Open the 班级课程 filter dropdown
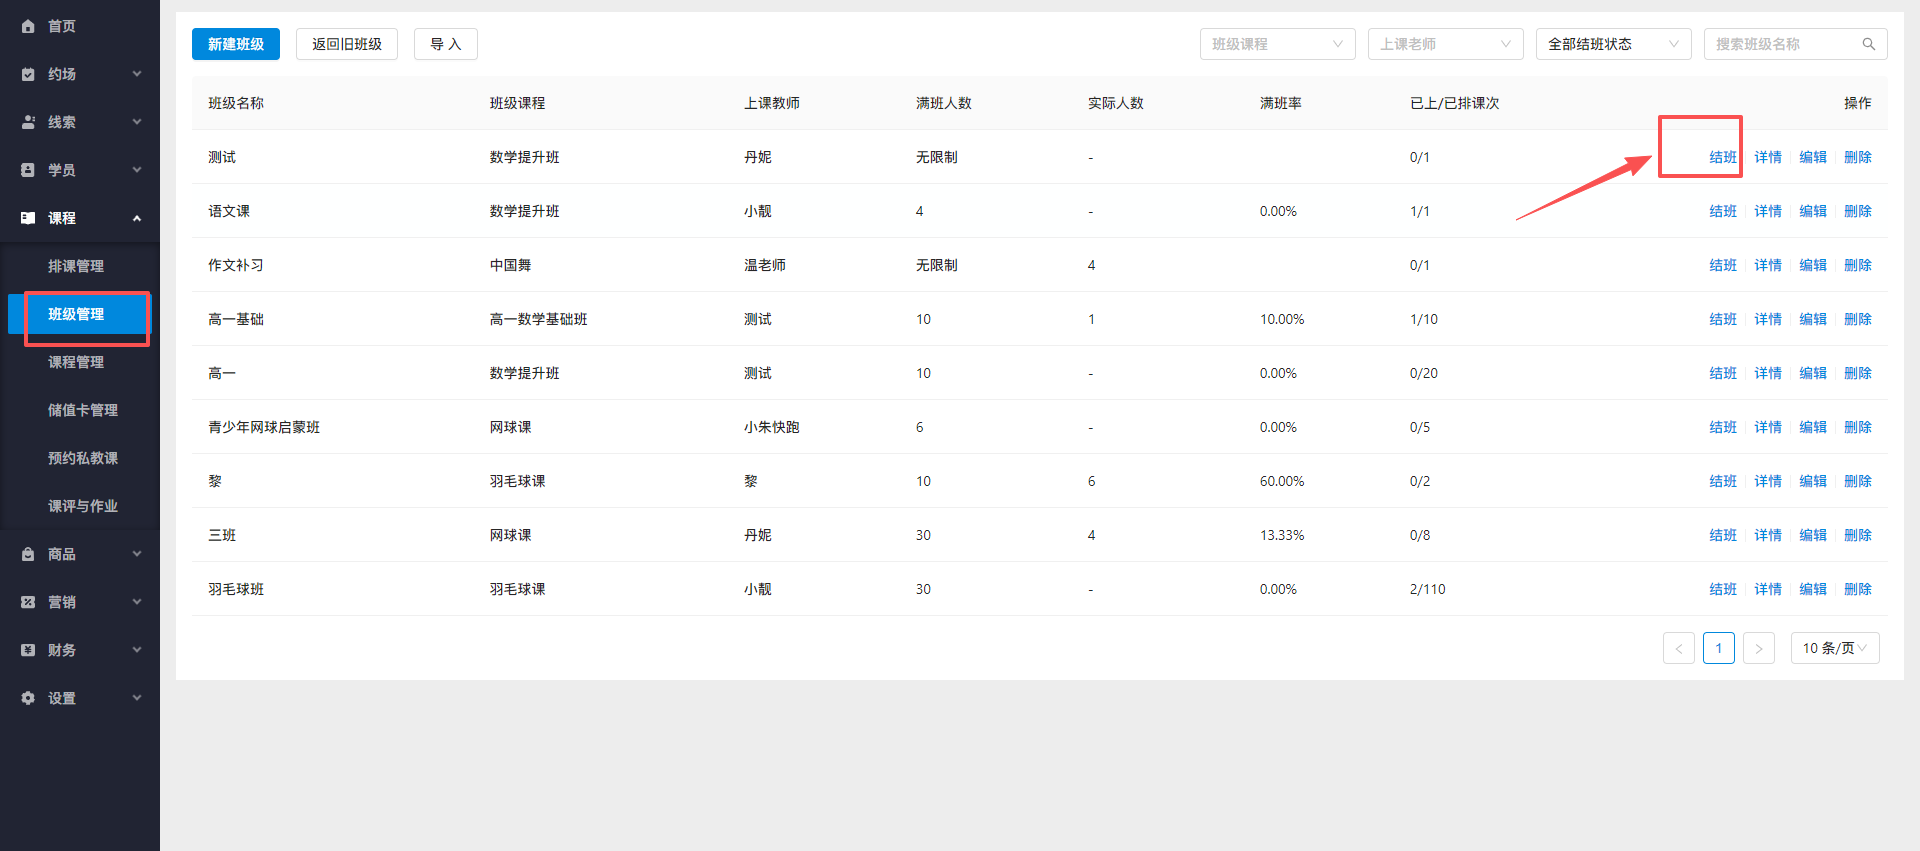 [x=1277, y=44]
